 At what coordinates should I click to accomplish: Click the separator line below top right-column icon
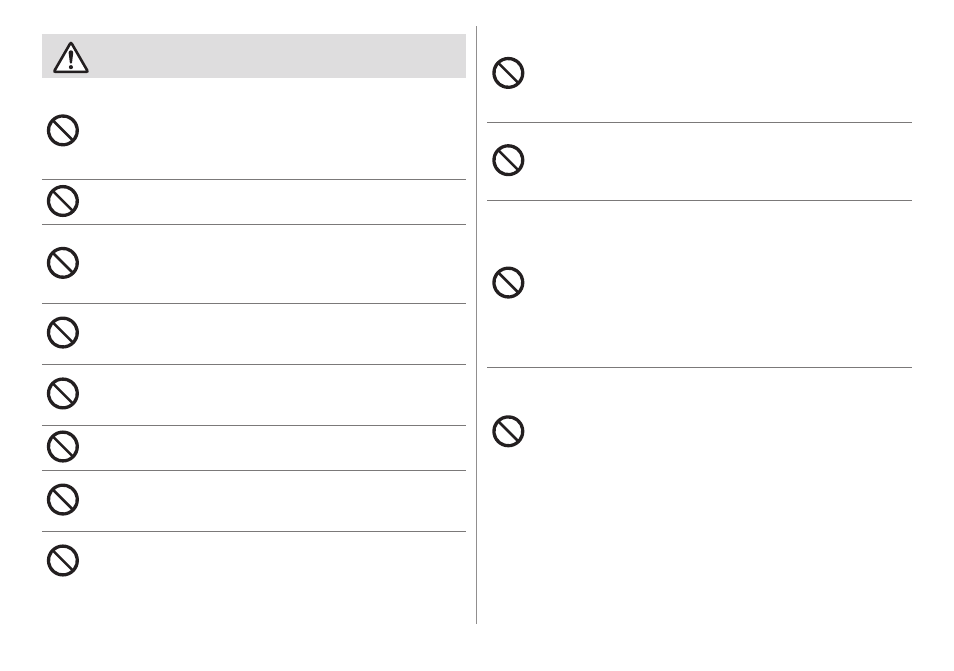(699, 122)
